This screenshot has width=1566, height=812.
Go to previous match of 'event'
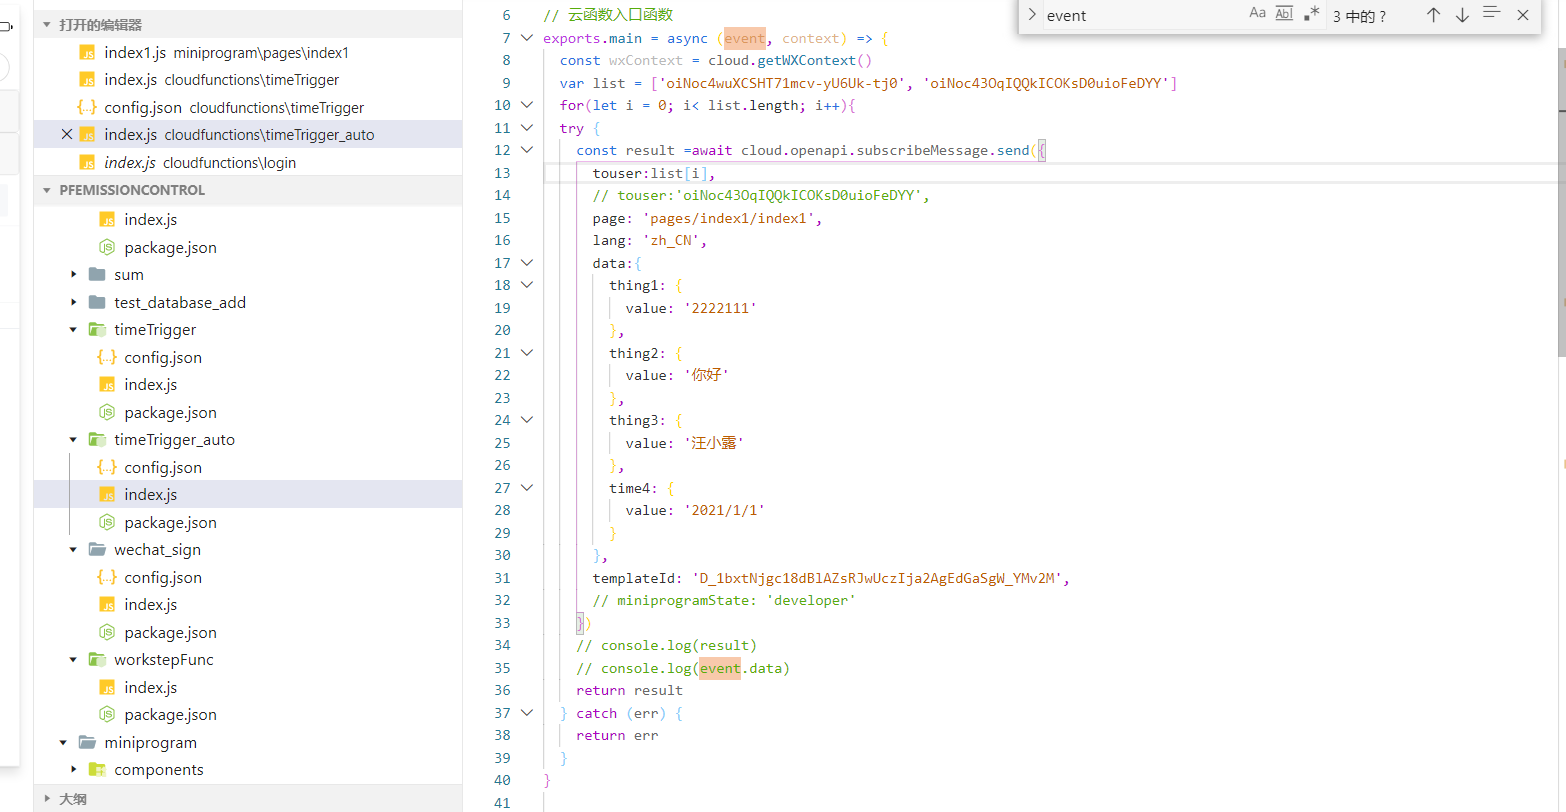[x=1433, y=14]
